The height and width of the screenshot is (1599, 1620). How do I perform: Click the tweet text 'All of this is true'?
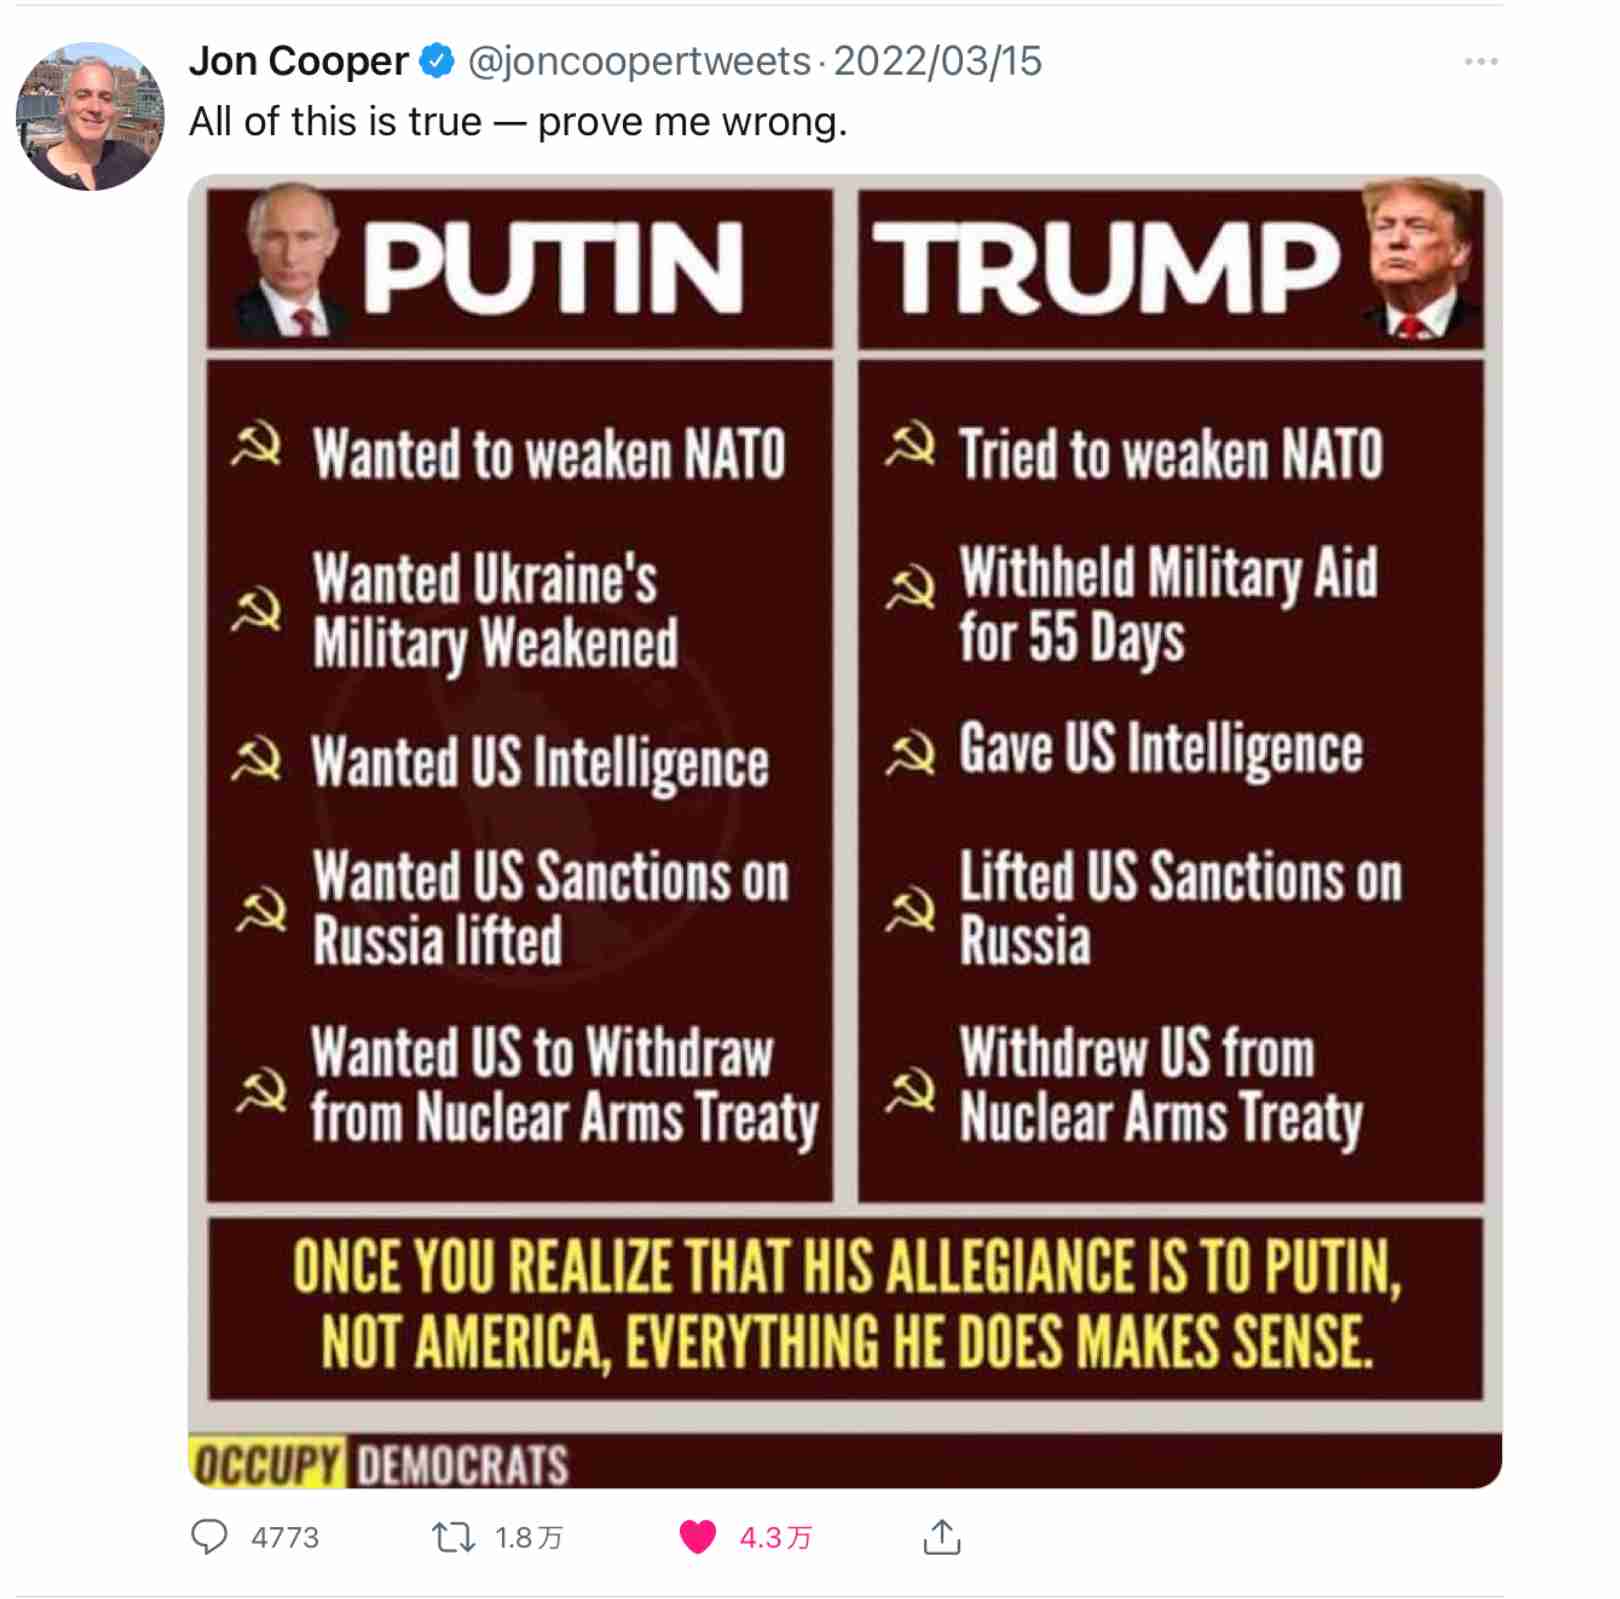[x=335, y=122]
